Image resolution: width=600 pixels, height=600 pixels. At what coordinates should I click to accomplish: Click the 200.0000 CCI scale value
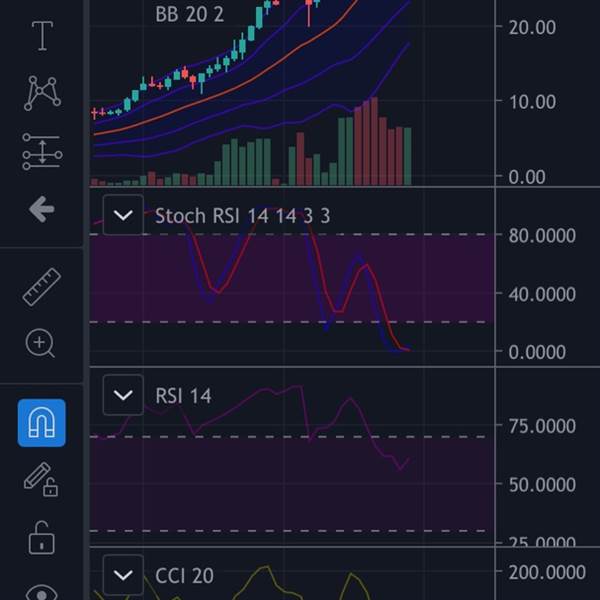click(547, 573)
